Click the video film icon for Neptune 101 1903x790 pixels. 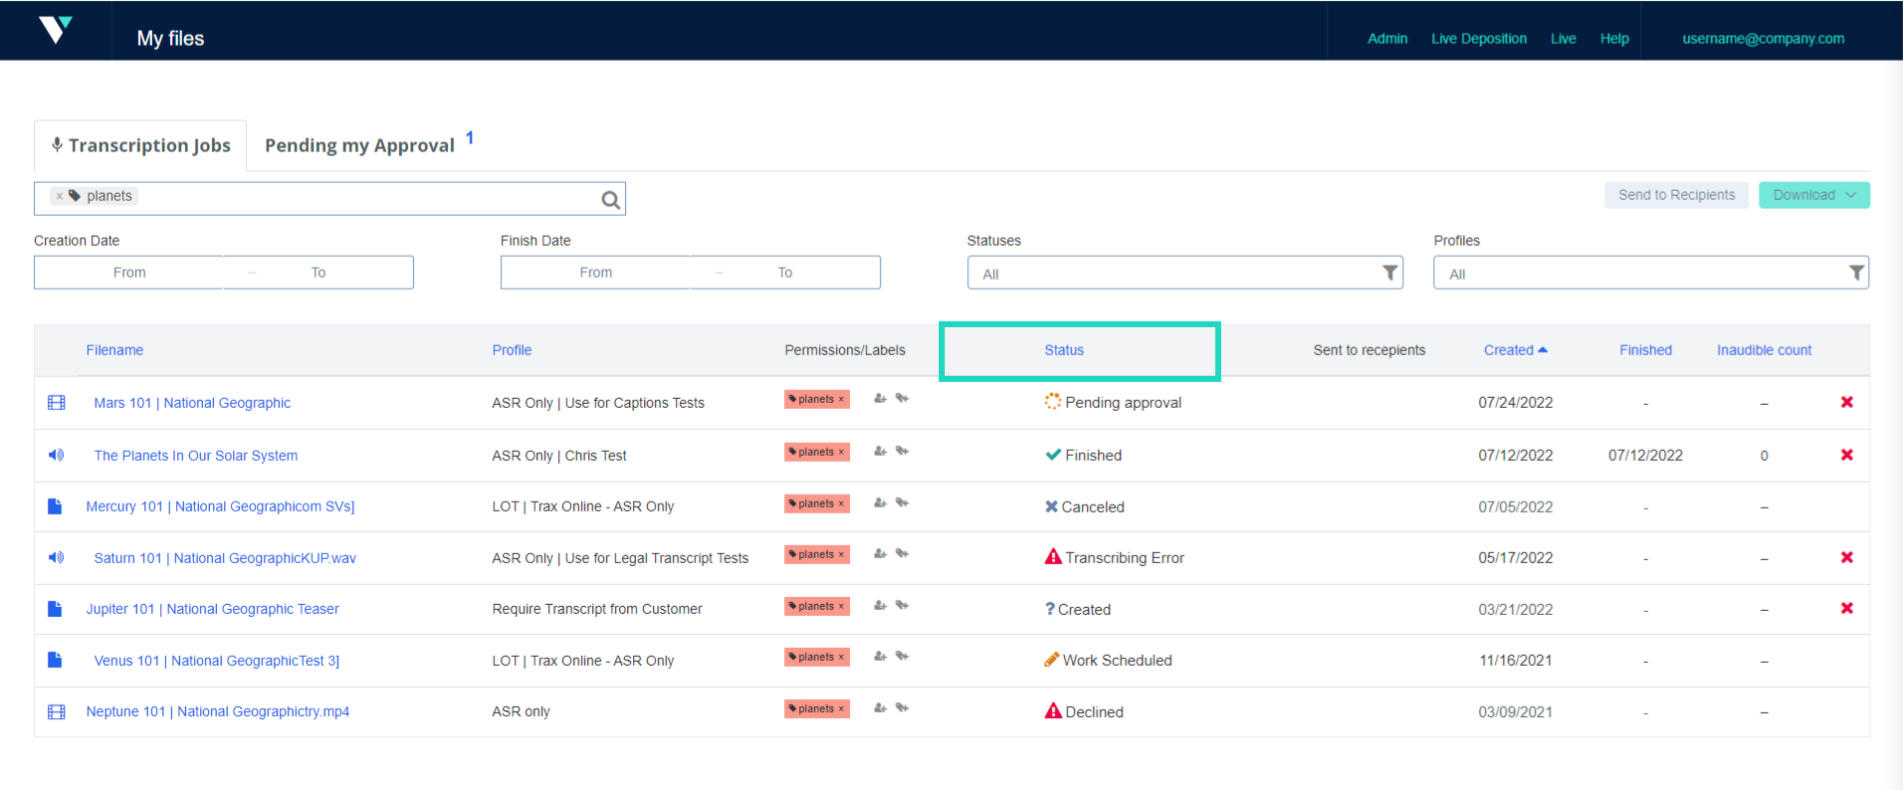[x=56, y=712]
